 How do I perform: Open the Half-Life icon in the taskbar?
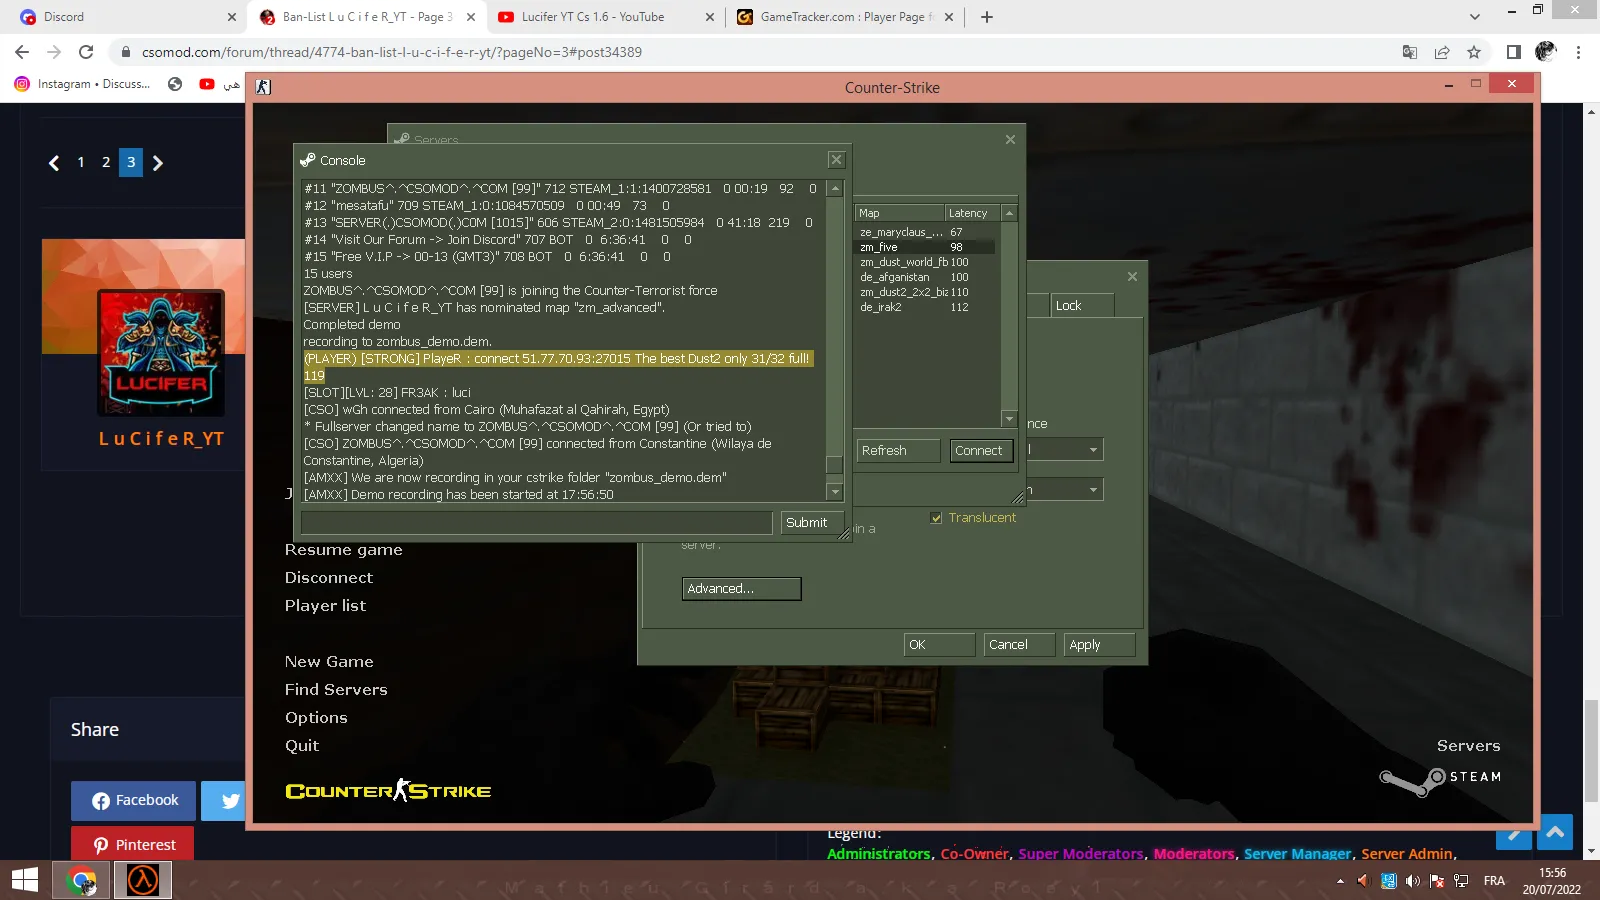point(142,880)
